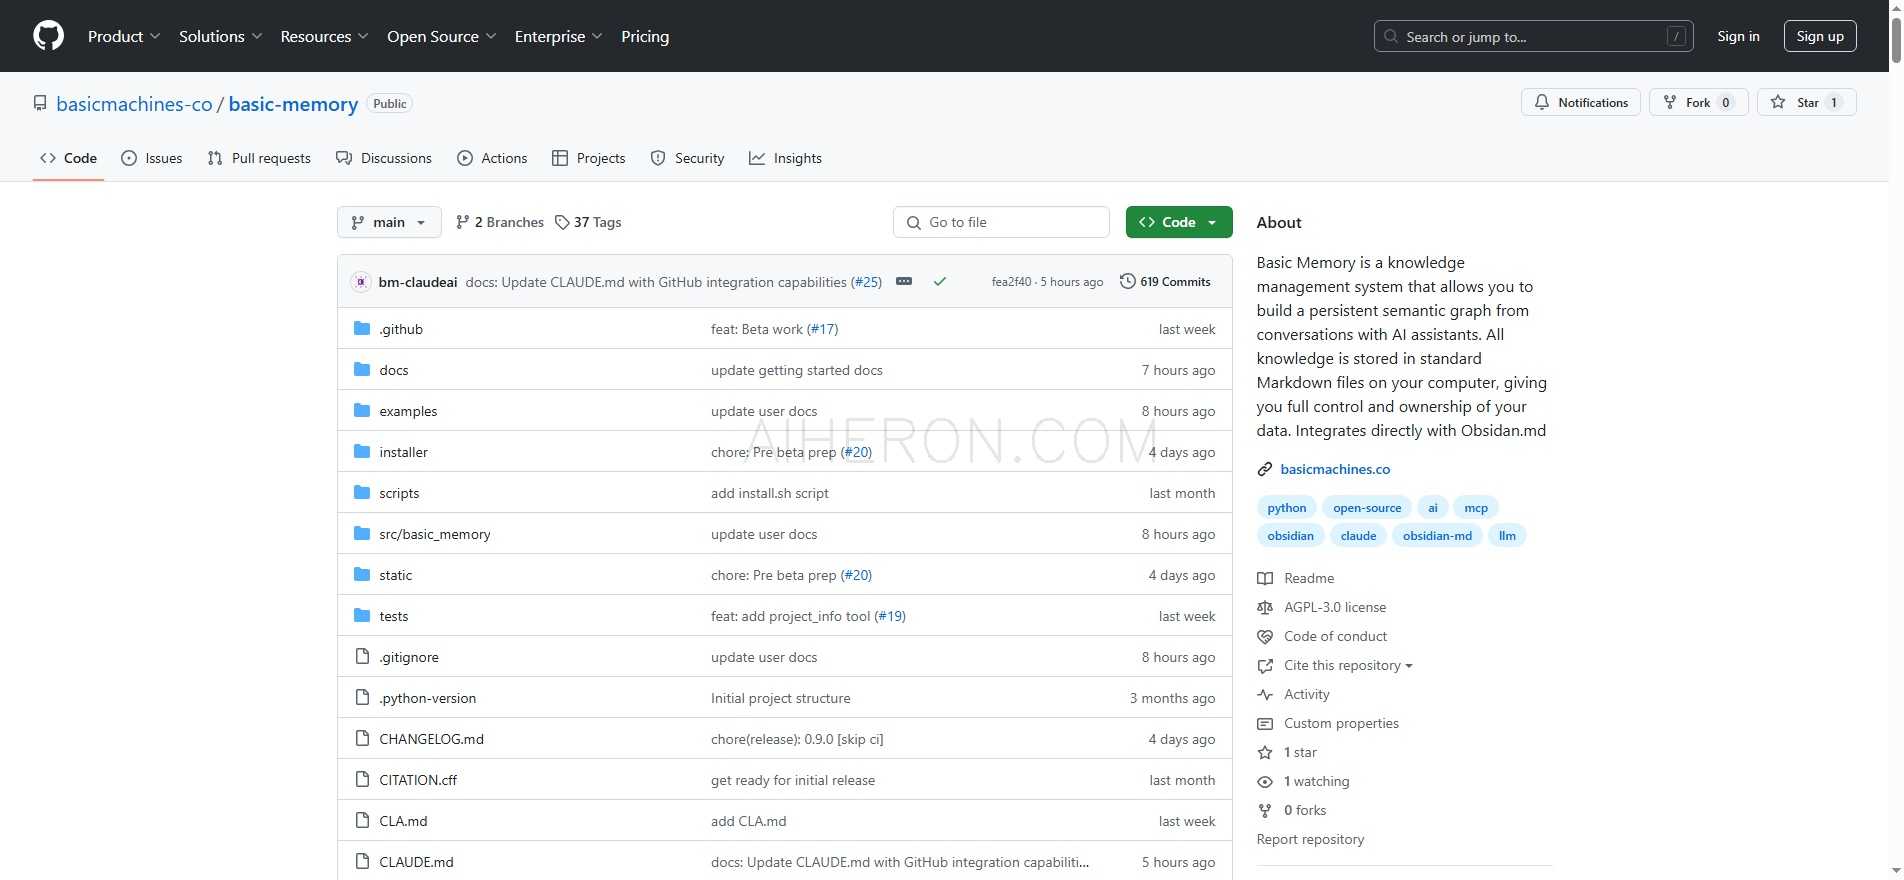This screenshot has height=880, width=1904.
Task: Click the python topic tag
Action: click(x=1286, y=508)
